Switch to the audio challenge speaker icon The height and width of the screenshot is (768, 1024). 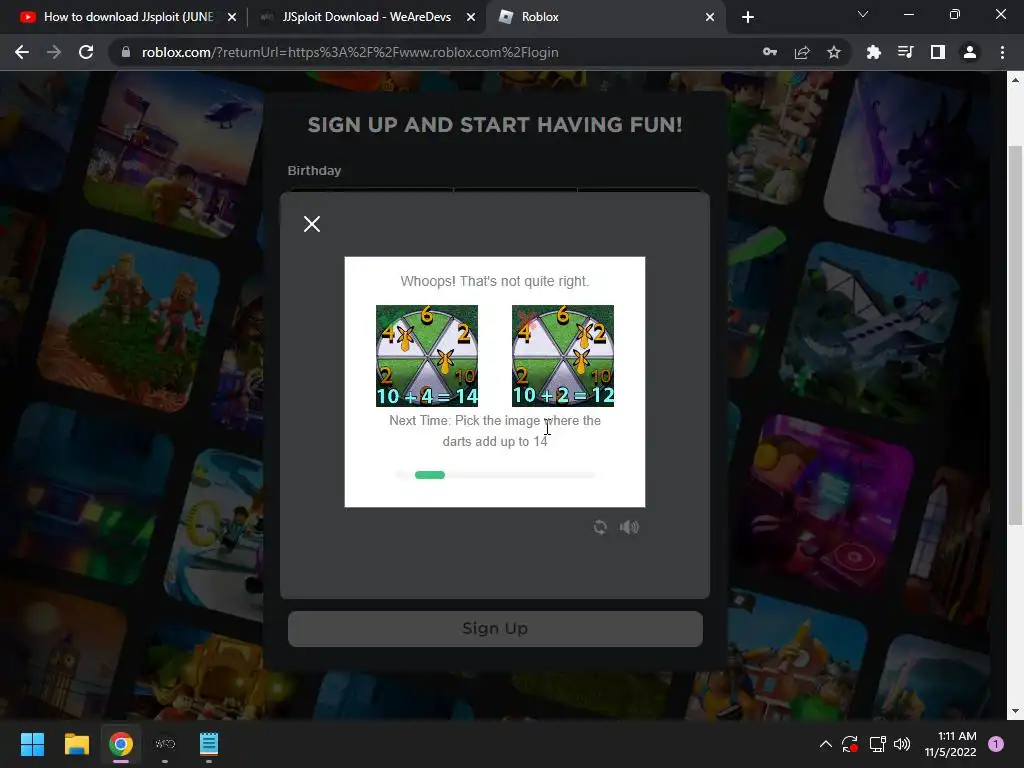tap(629, 527)
